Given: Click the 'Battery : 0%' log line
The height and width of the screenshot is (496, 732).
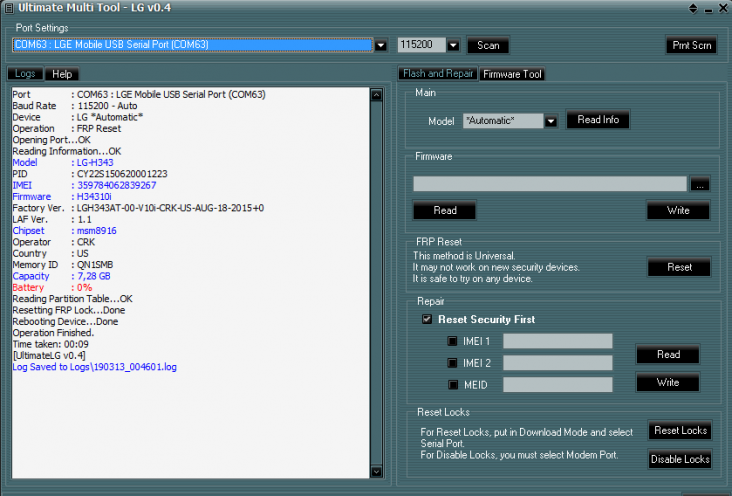Looking at the screenshot, I should pos(52,288).
